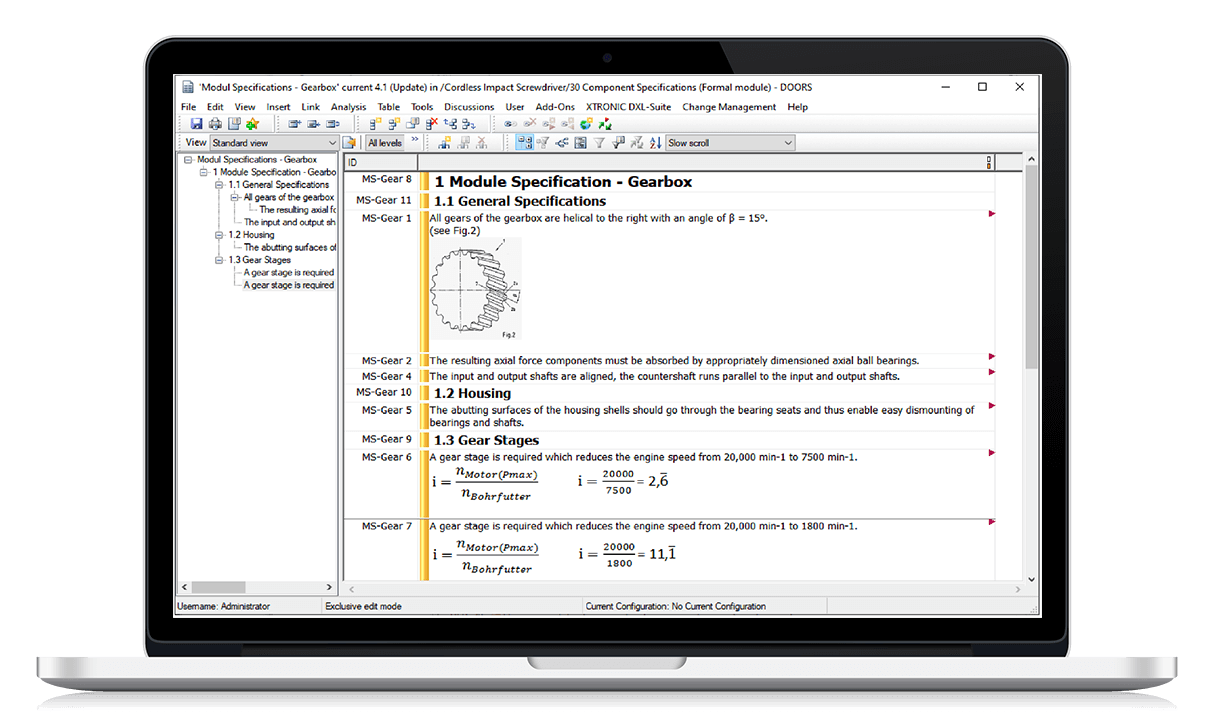
Task: Open the Change Management menu
Action: coord(729,107)
